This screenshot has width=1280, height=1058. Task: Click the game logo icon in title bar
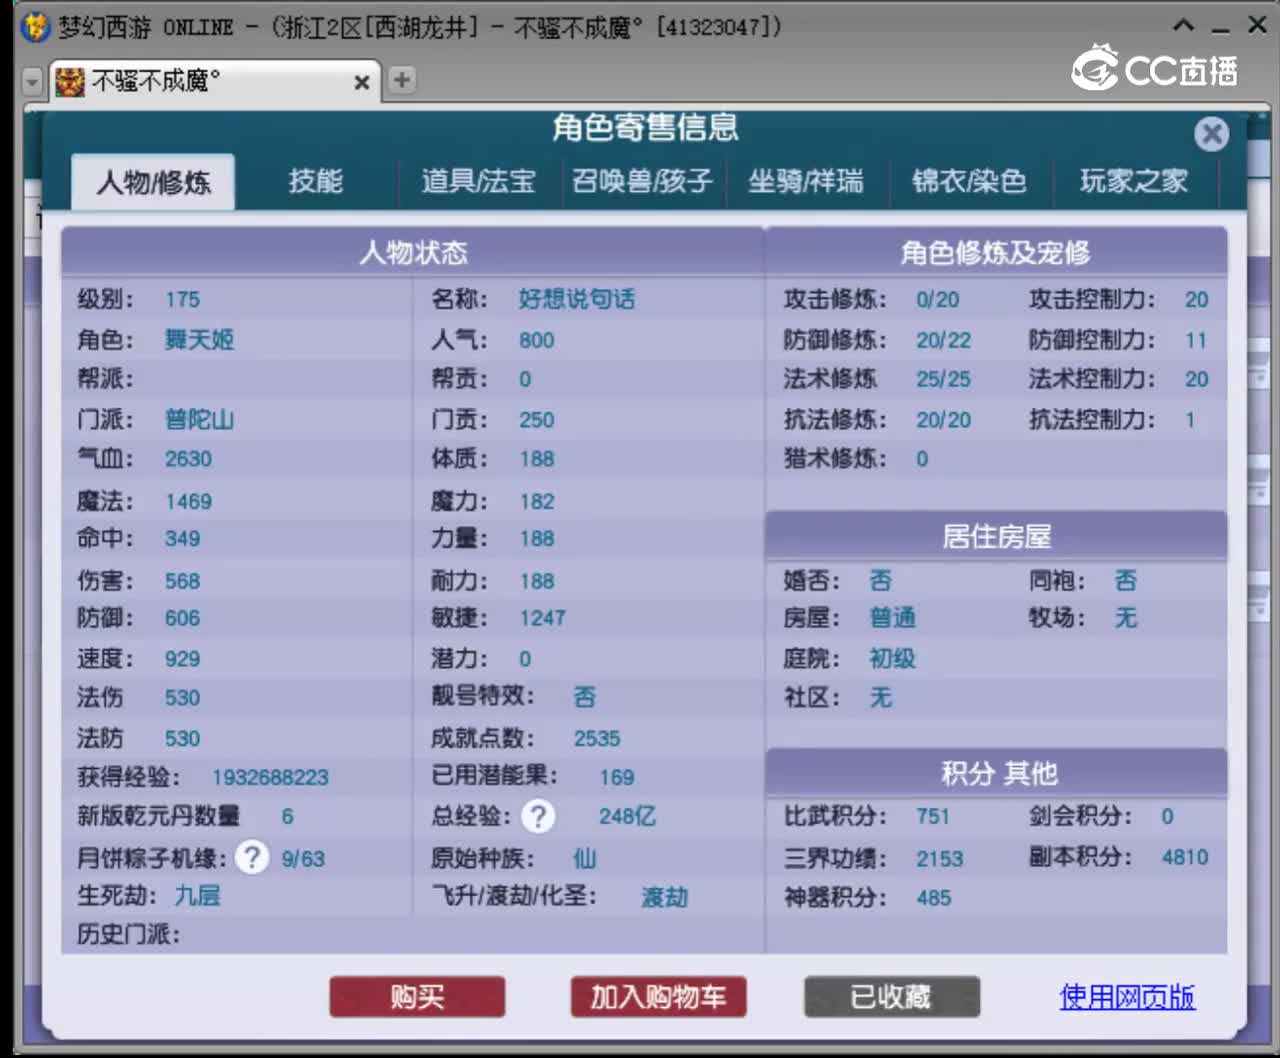[x=35, y=27]
